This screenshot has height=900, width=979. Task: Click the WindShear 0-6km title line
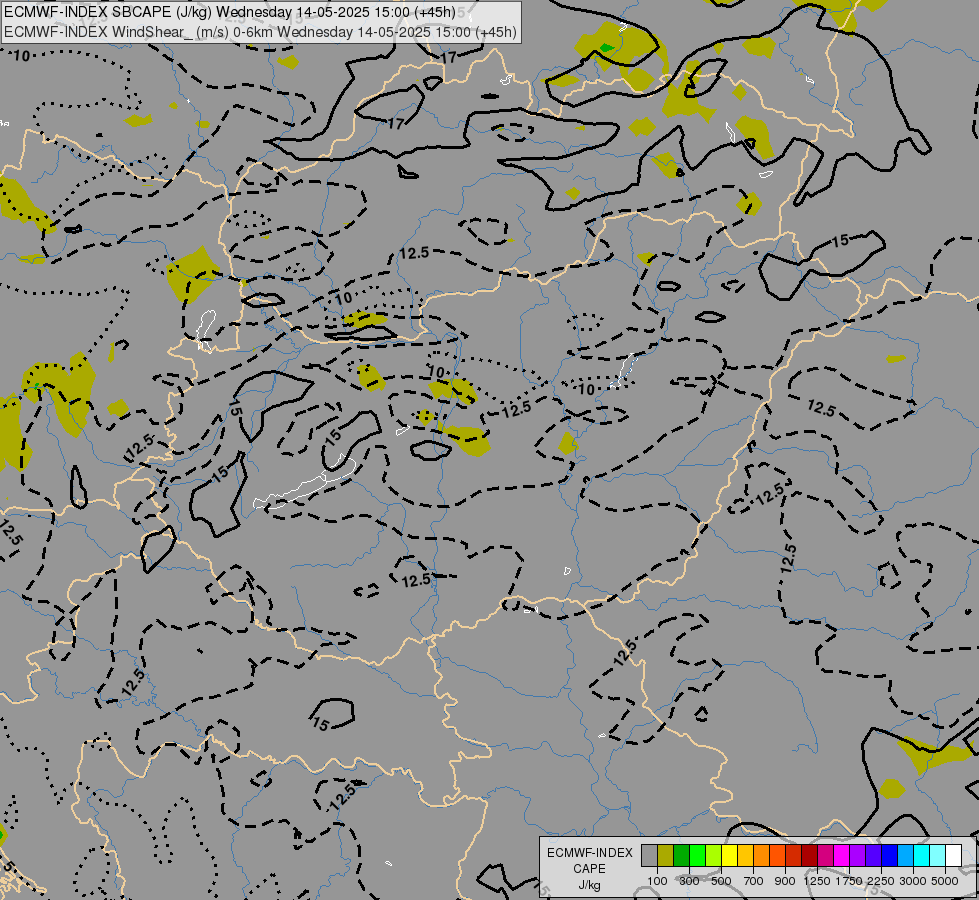[261, 32]
